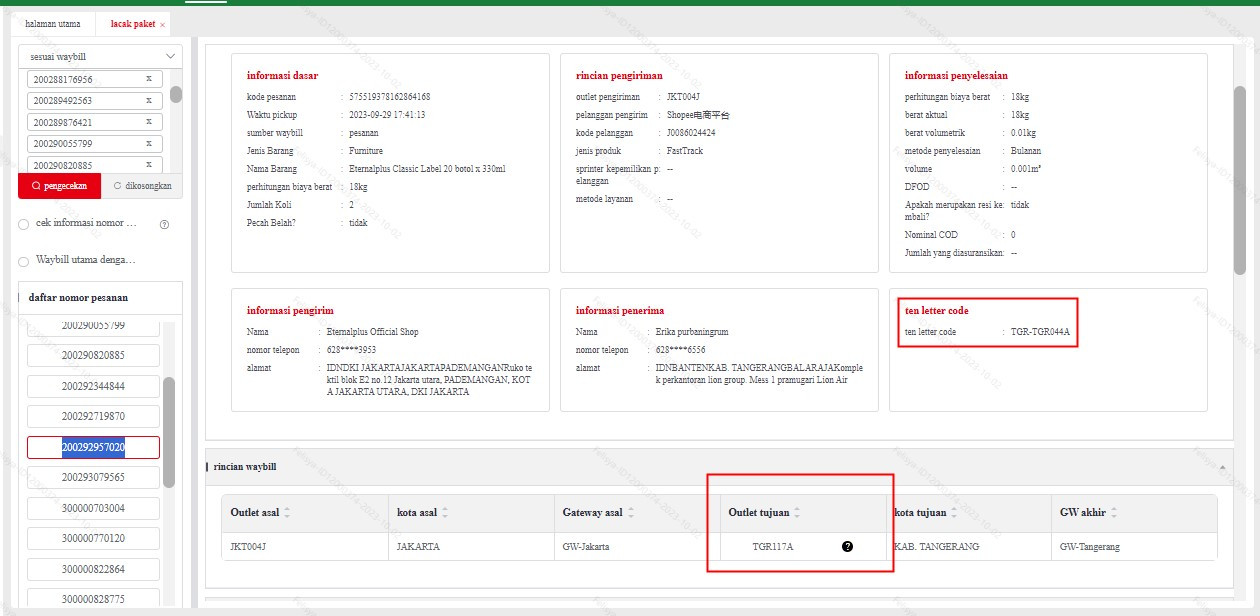
Task: Select order number 200290820885 in the daftar list
Action: point(93,356)
